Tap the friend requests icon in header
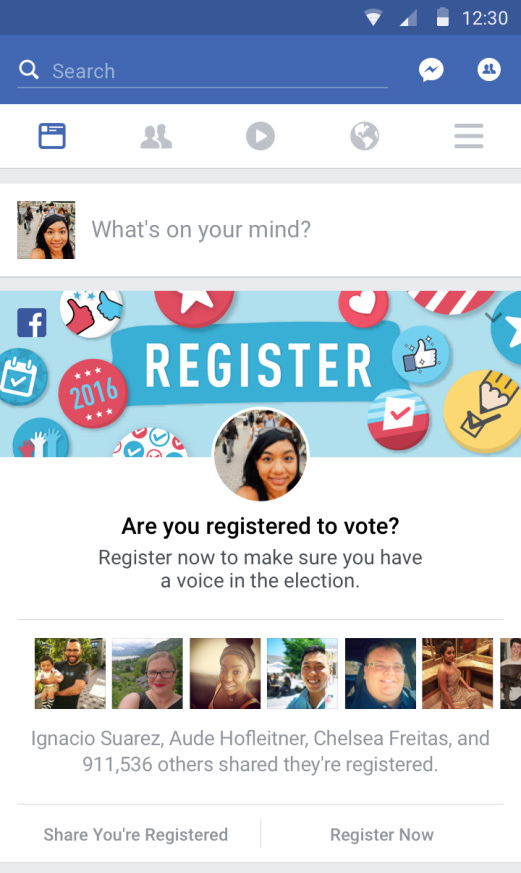 click(489, 70)
